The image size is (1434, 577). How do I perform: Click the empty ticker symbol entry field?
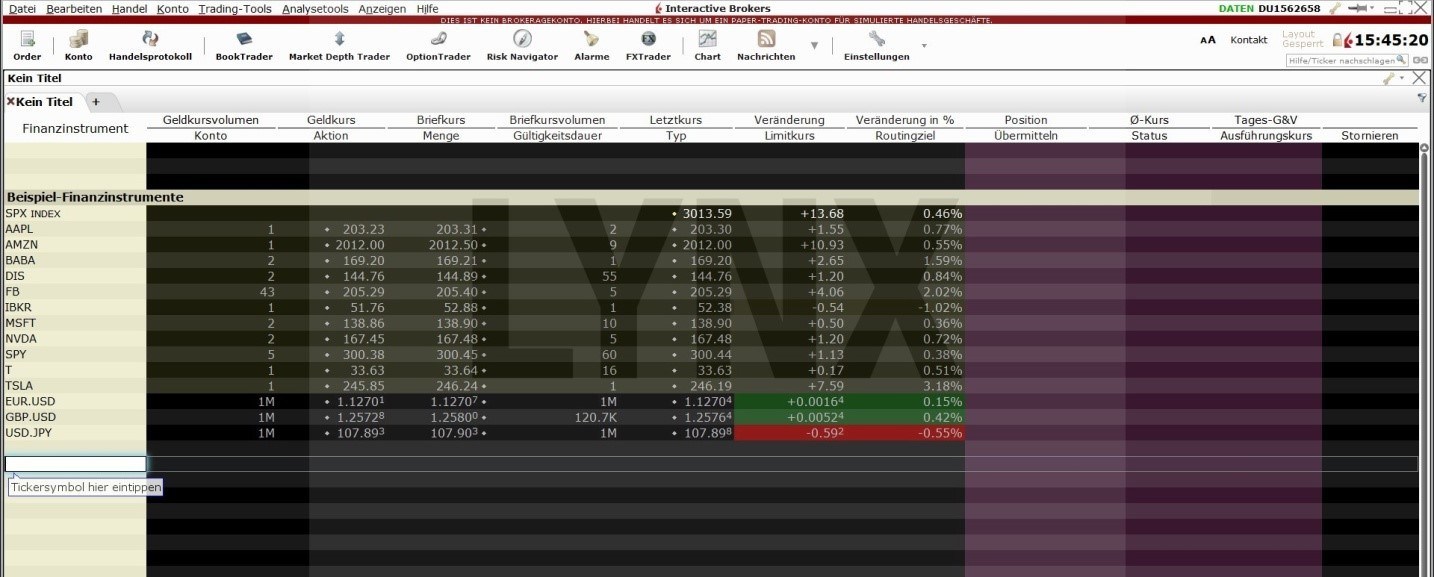click(75, 464)
